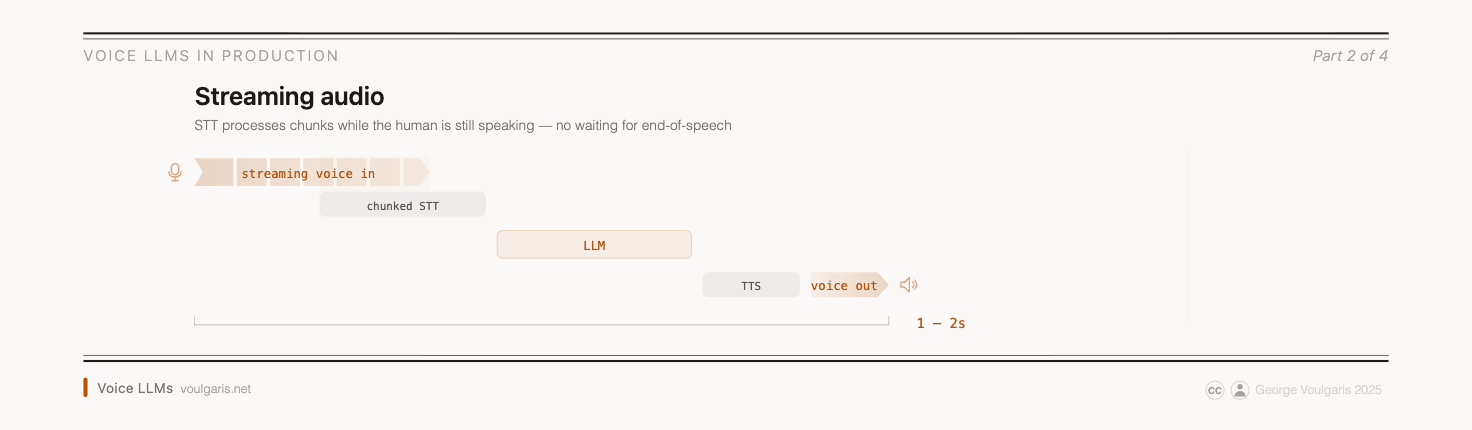Click the chunked STT block
Screen dimensions: 1472x430
click(402, 205)
